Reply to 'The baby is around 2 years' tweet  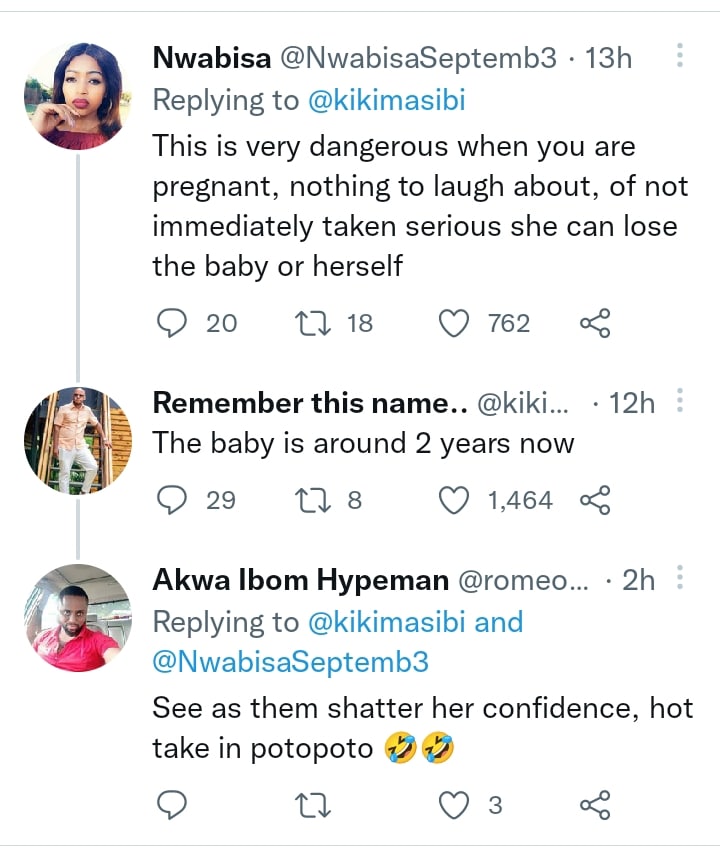point(173,500)
